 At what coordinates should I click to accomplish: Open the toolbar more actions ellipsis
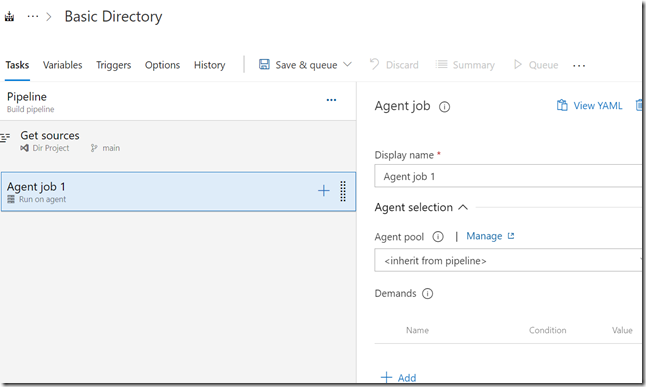point(579,66)
